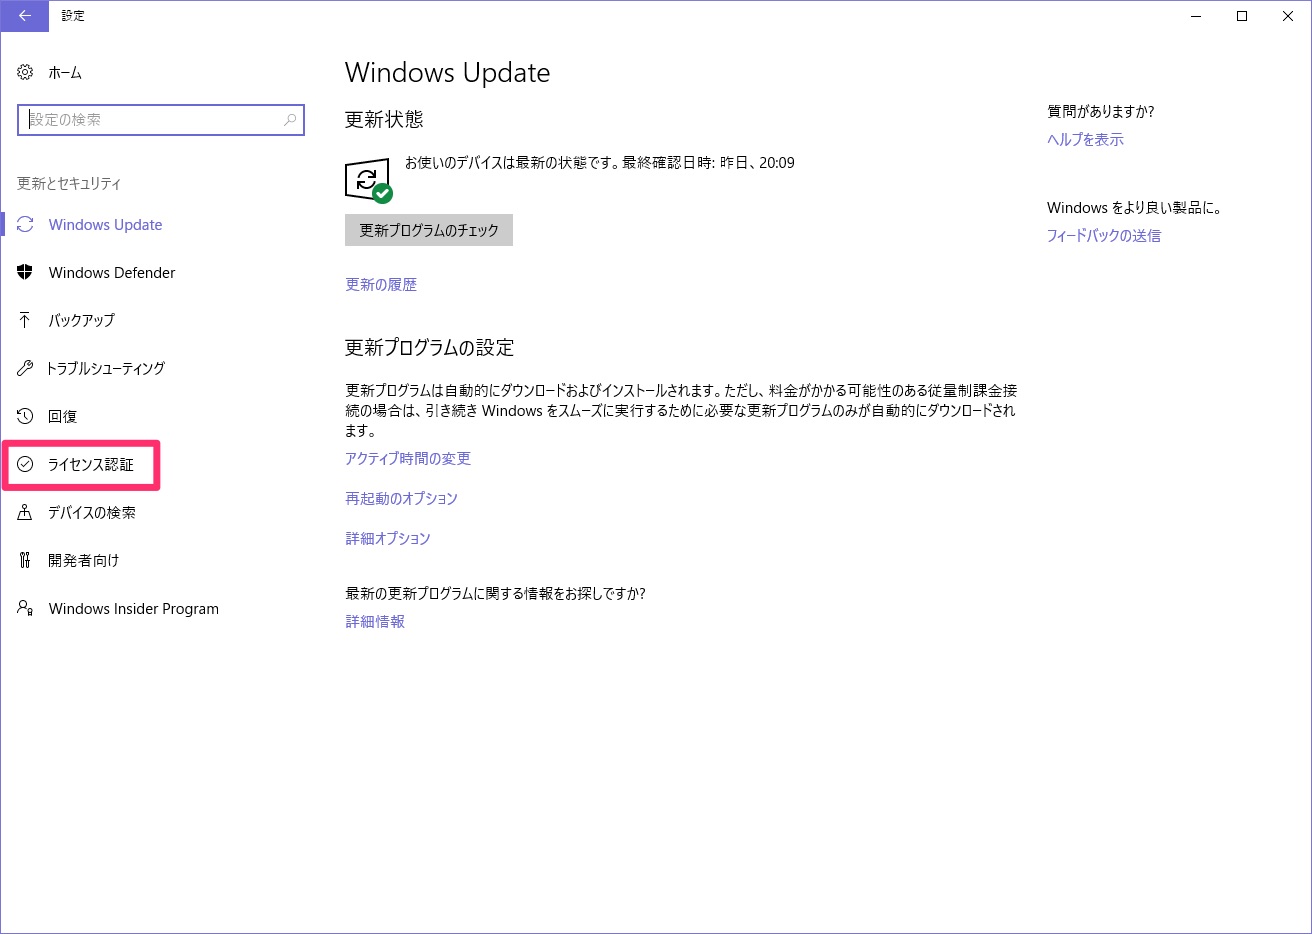Open フィードバックの送信 link
The width and height of the screenshot is (1312, 934).
pos(1104,236)
